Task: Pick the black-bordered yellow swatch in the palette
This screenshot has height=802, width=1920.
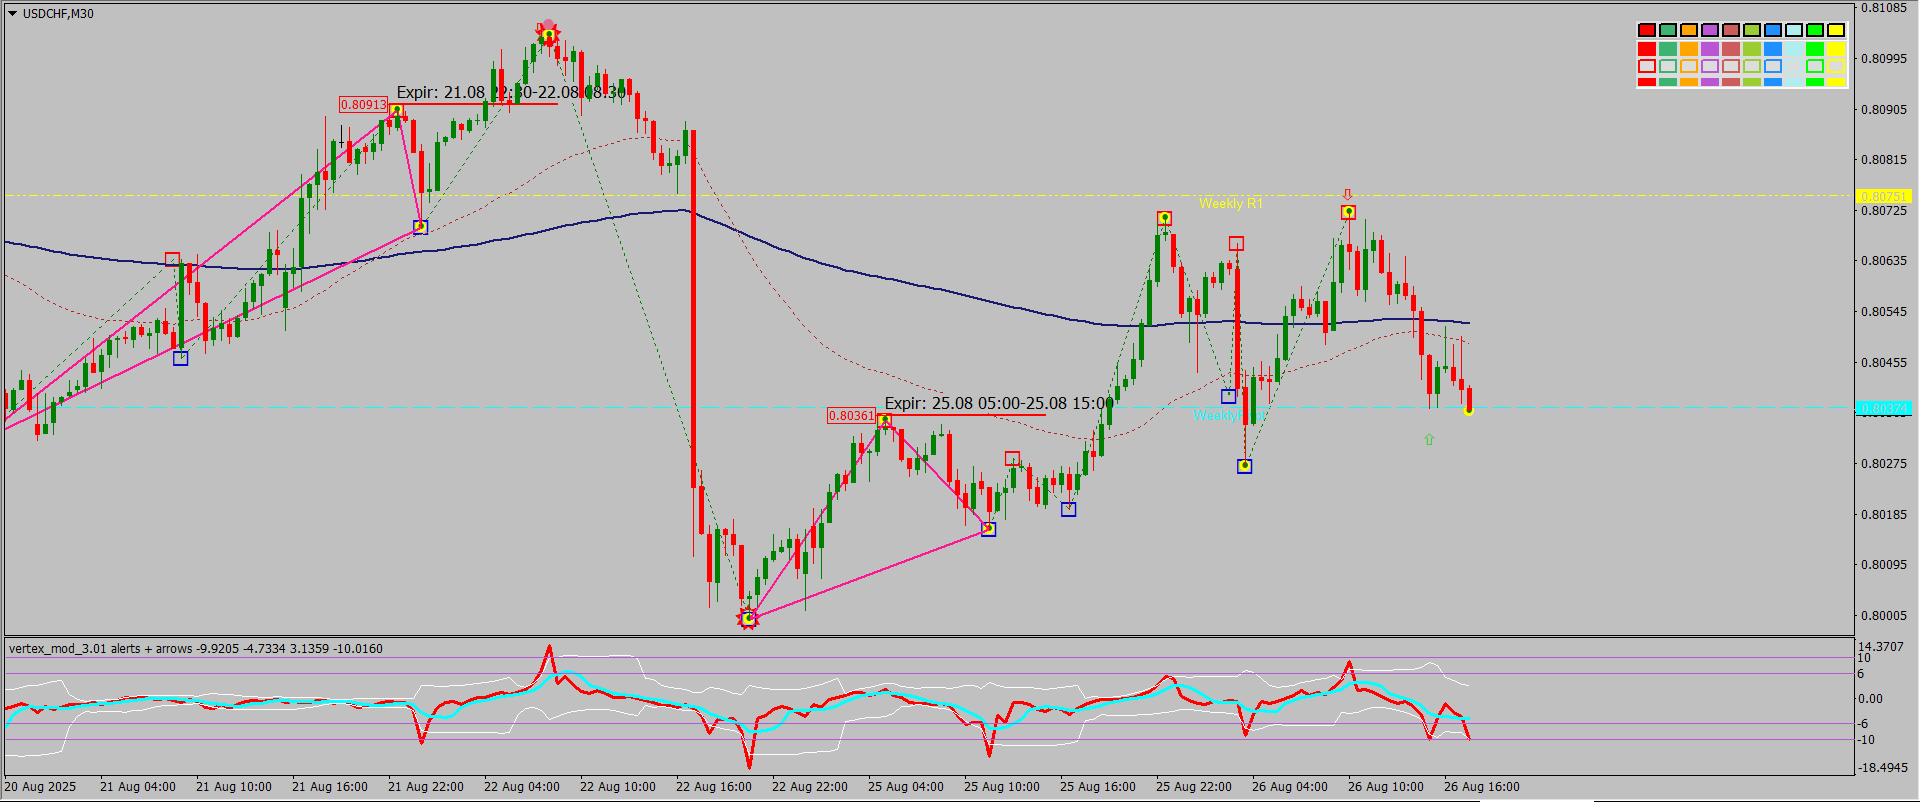Action: (1836, 31)
